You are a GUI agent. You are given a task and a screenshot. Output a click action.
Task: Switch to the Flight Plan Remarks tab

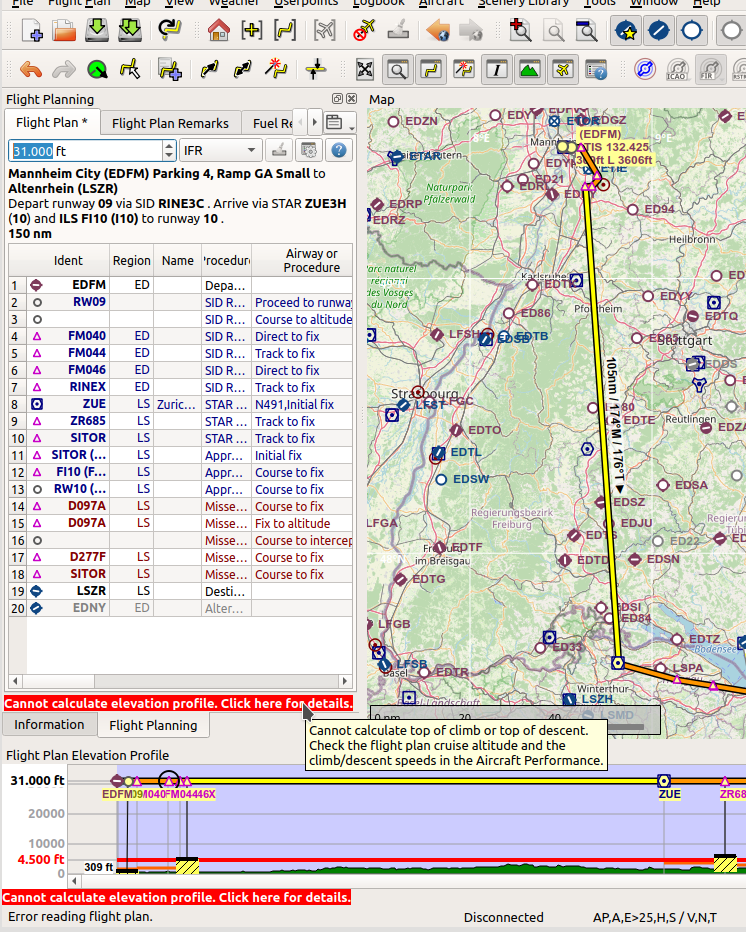pyautogui.click(x=170, y=123)
